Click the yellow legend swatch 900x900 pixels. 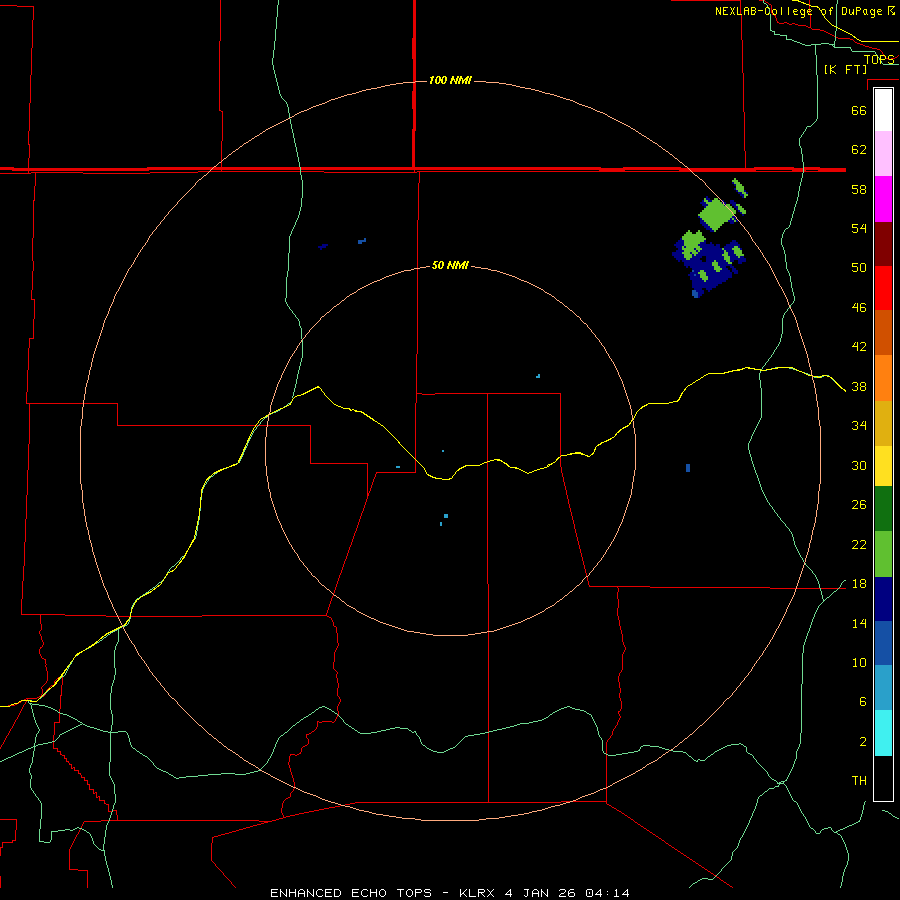883,466
